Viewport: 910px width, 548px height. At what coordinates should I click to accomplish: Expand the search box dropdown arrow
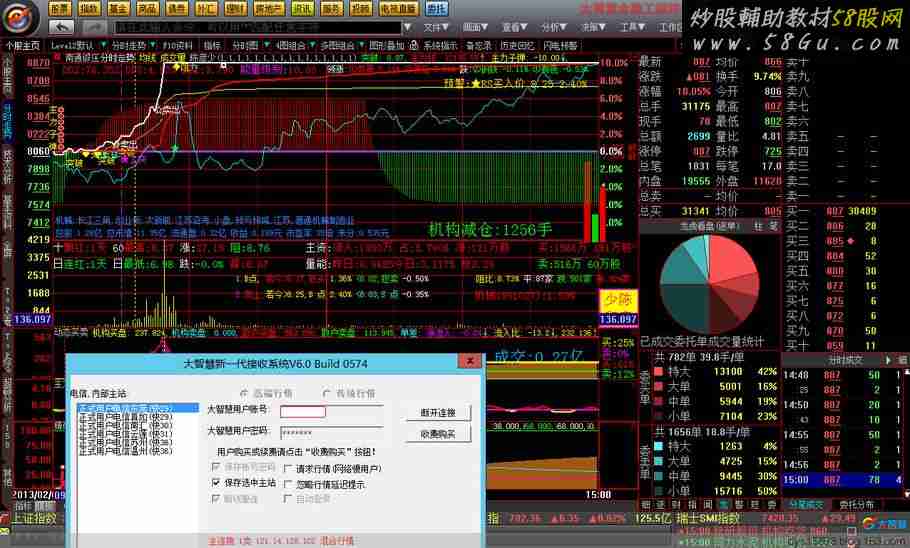pos(407,27)
